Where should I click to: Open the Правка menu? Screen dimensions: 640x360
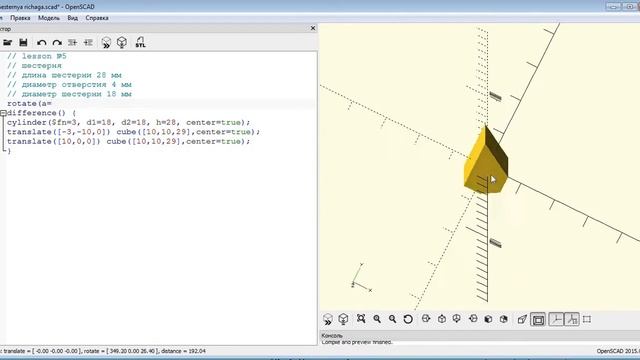click(20, 18)
